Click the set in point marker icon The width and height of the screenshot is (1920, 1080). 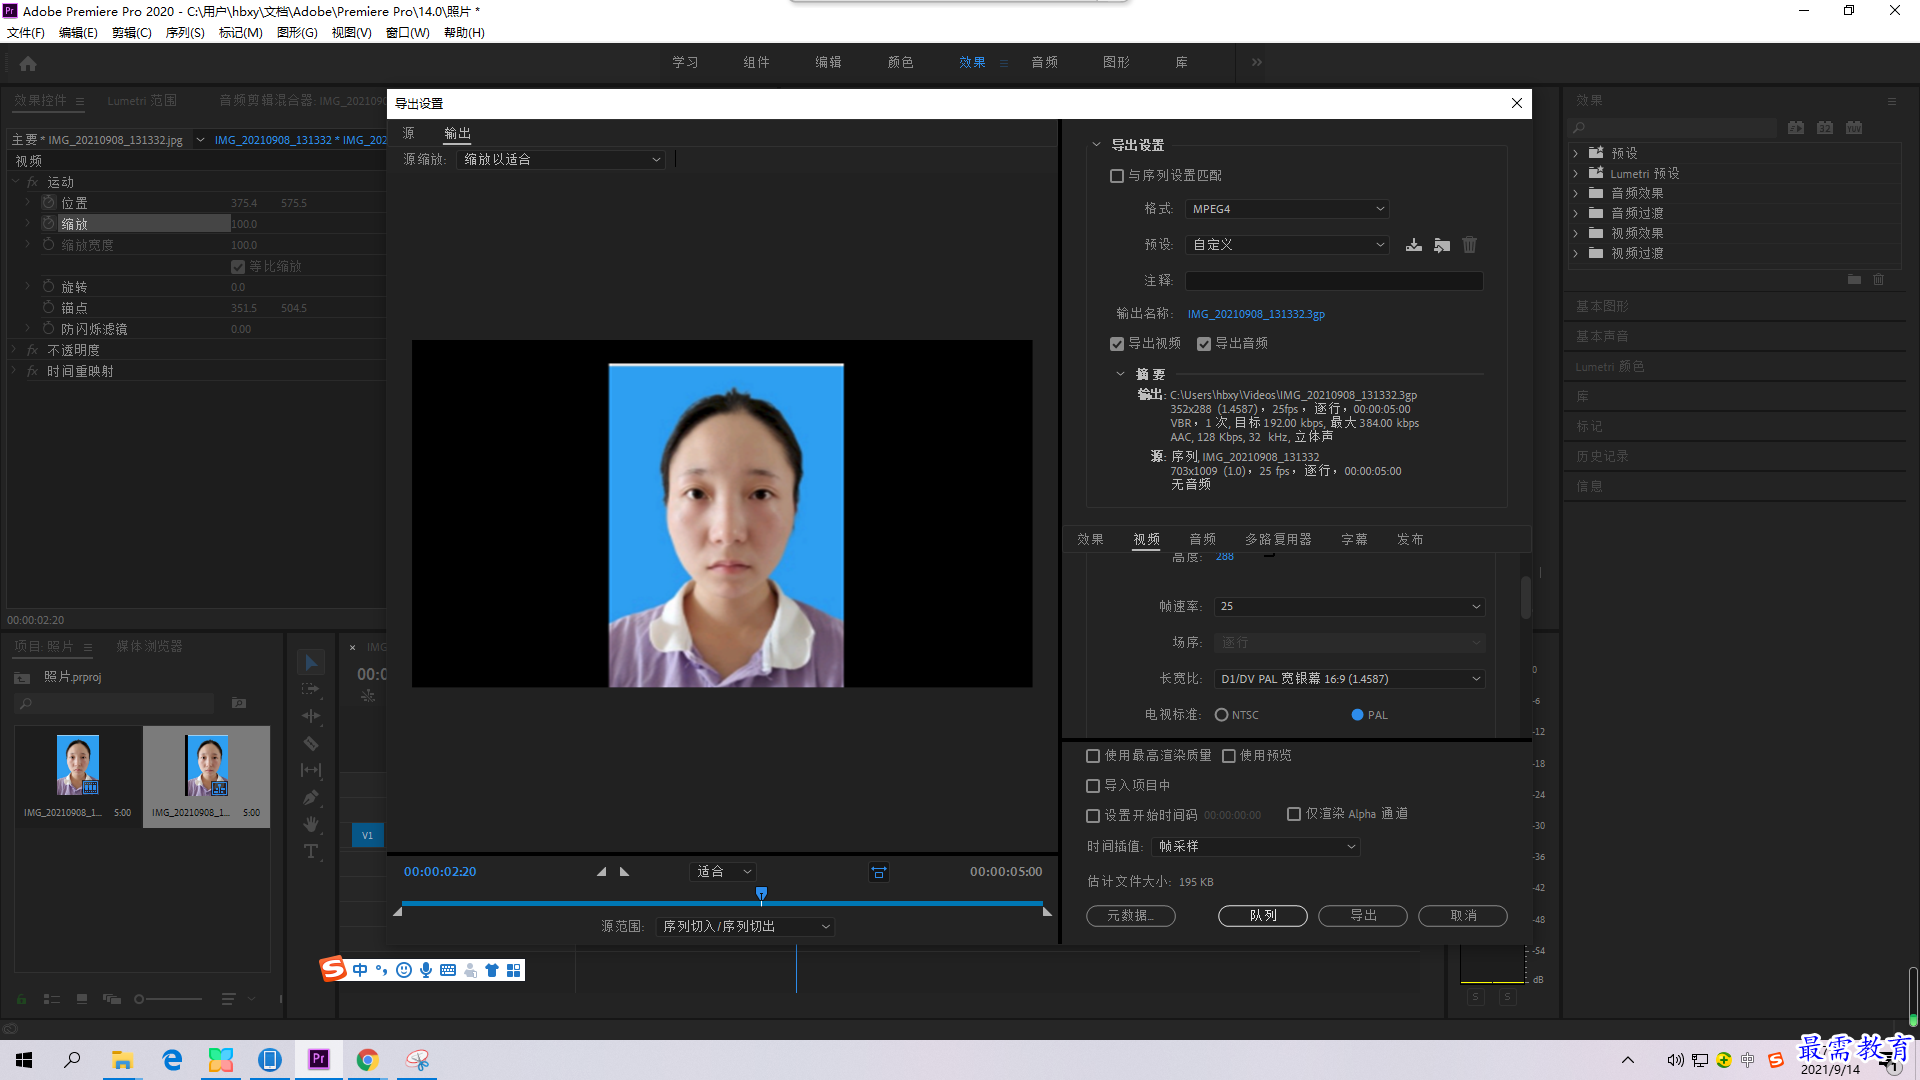[601, 872]
